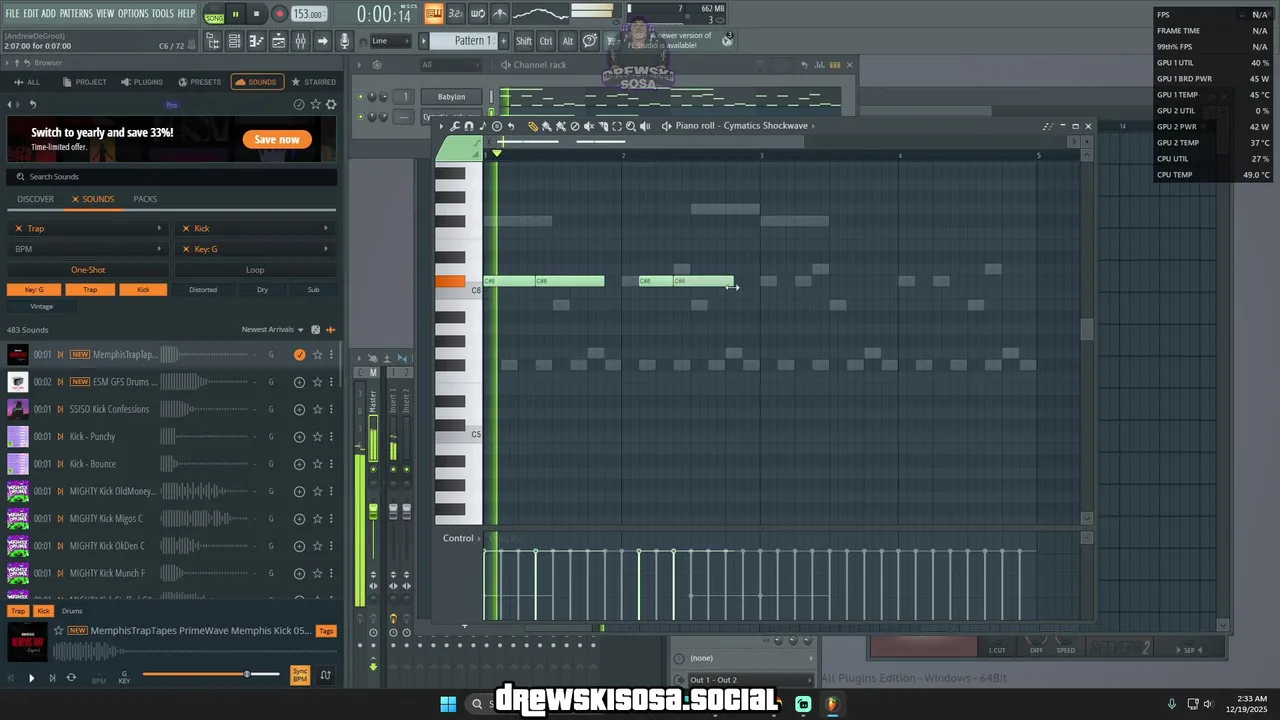Image resolution: width=1280 pixels, height=720 pixels.
Task: Select the Select tool in Piano roll toolbar
Action: coord(617,126)
